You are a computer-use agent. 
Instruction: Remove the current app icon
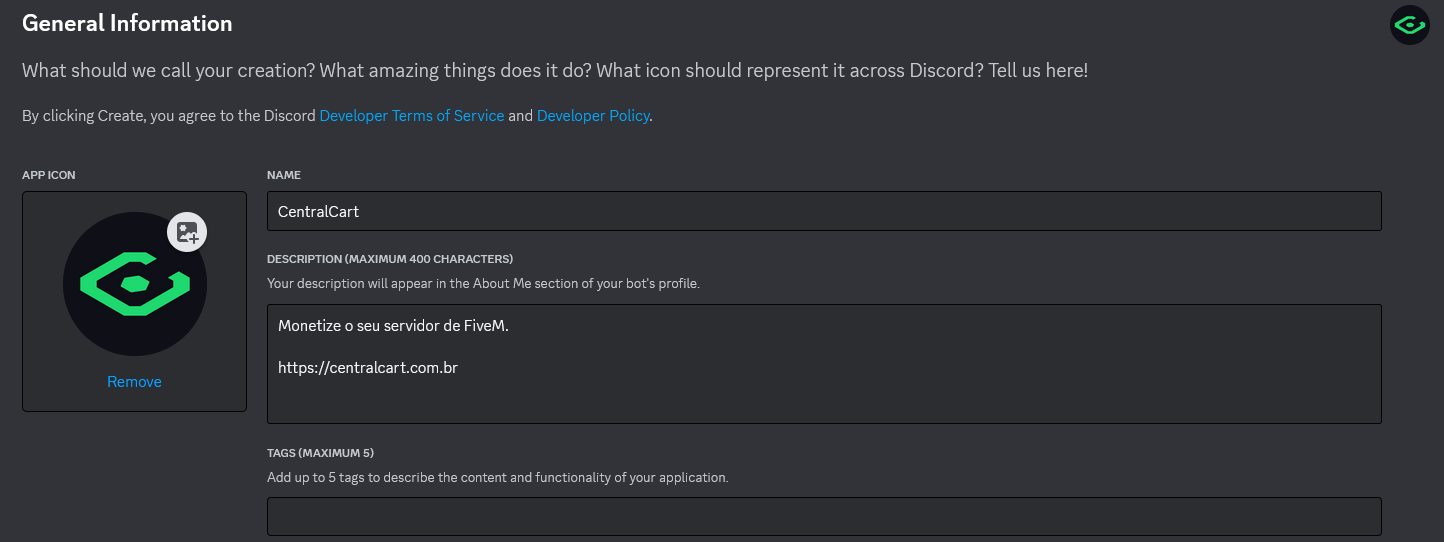point(134,382)
